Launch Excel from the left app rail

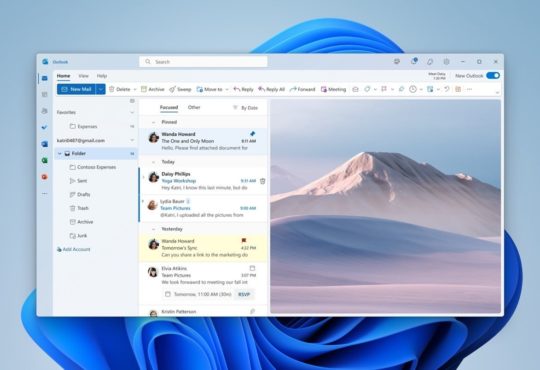[44, 160]
